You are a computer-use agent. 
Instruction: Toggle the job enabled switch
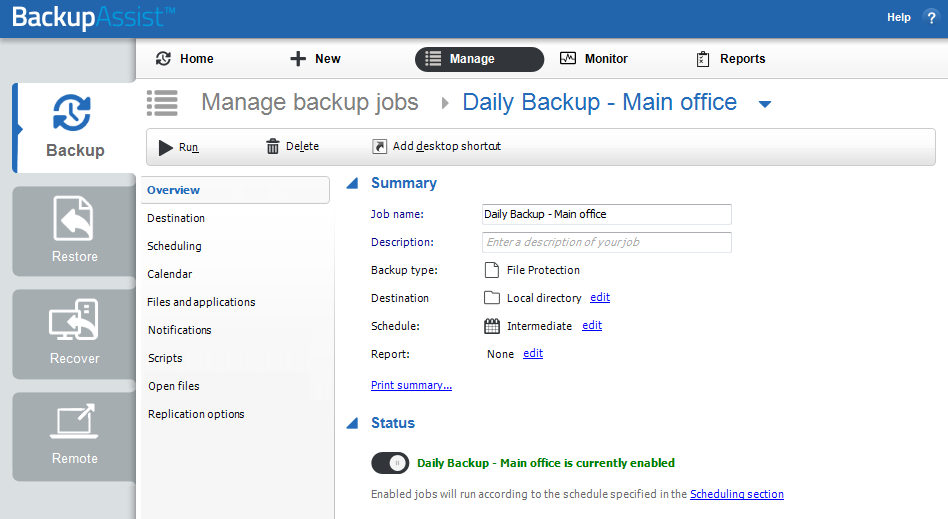tap(390, 463)
